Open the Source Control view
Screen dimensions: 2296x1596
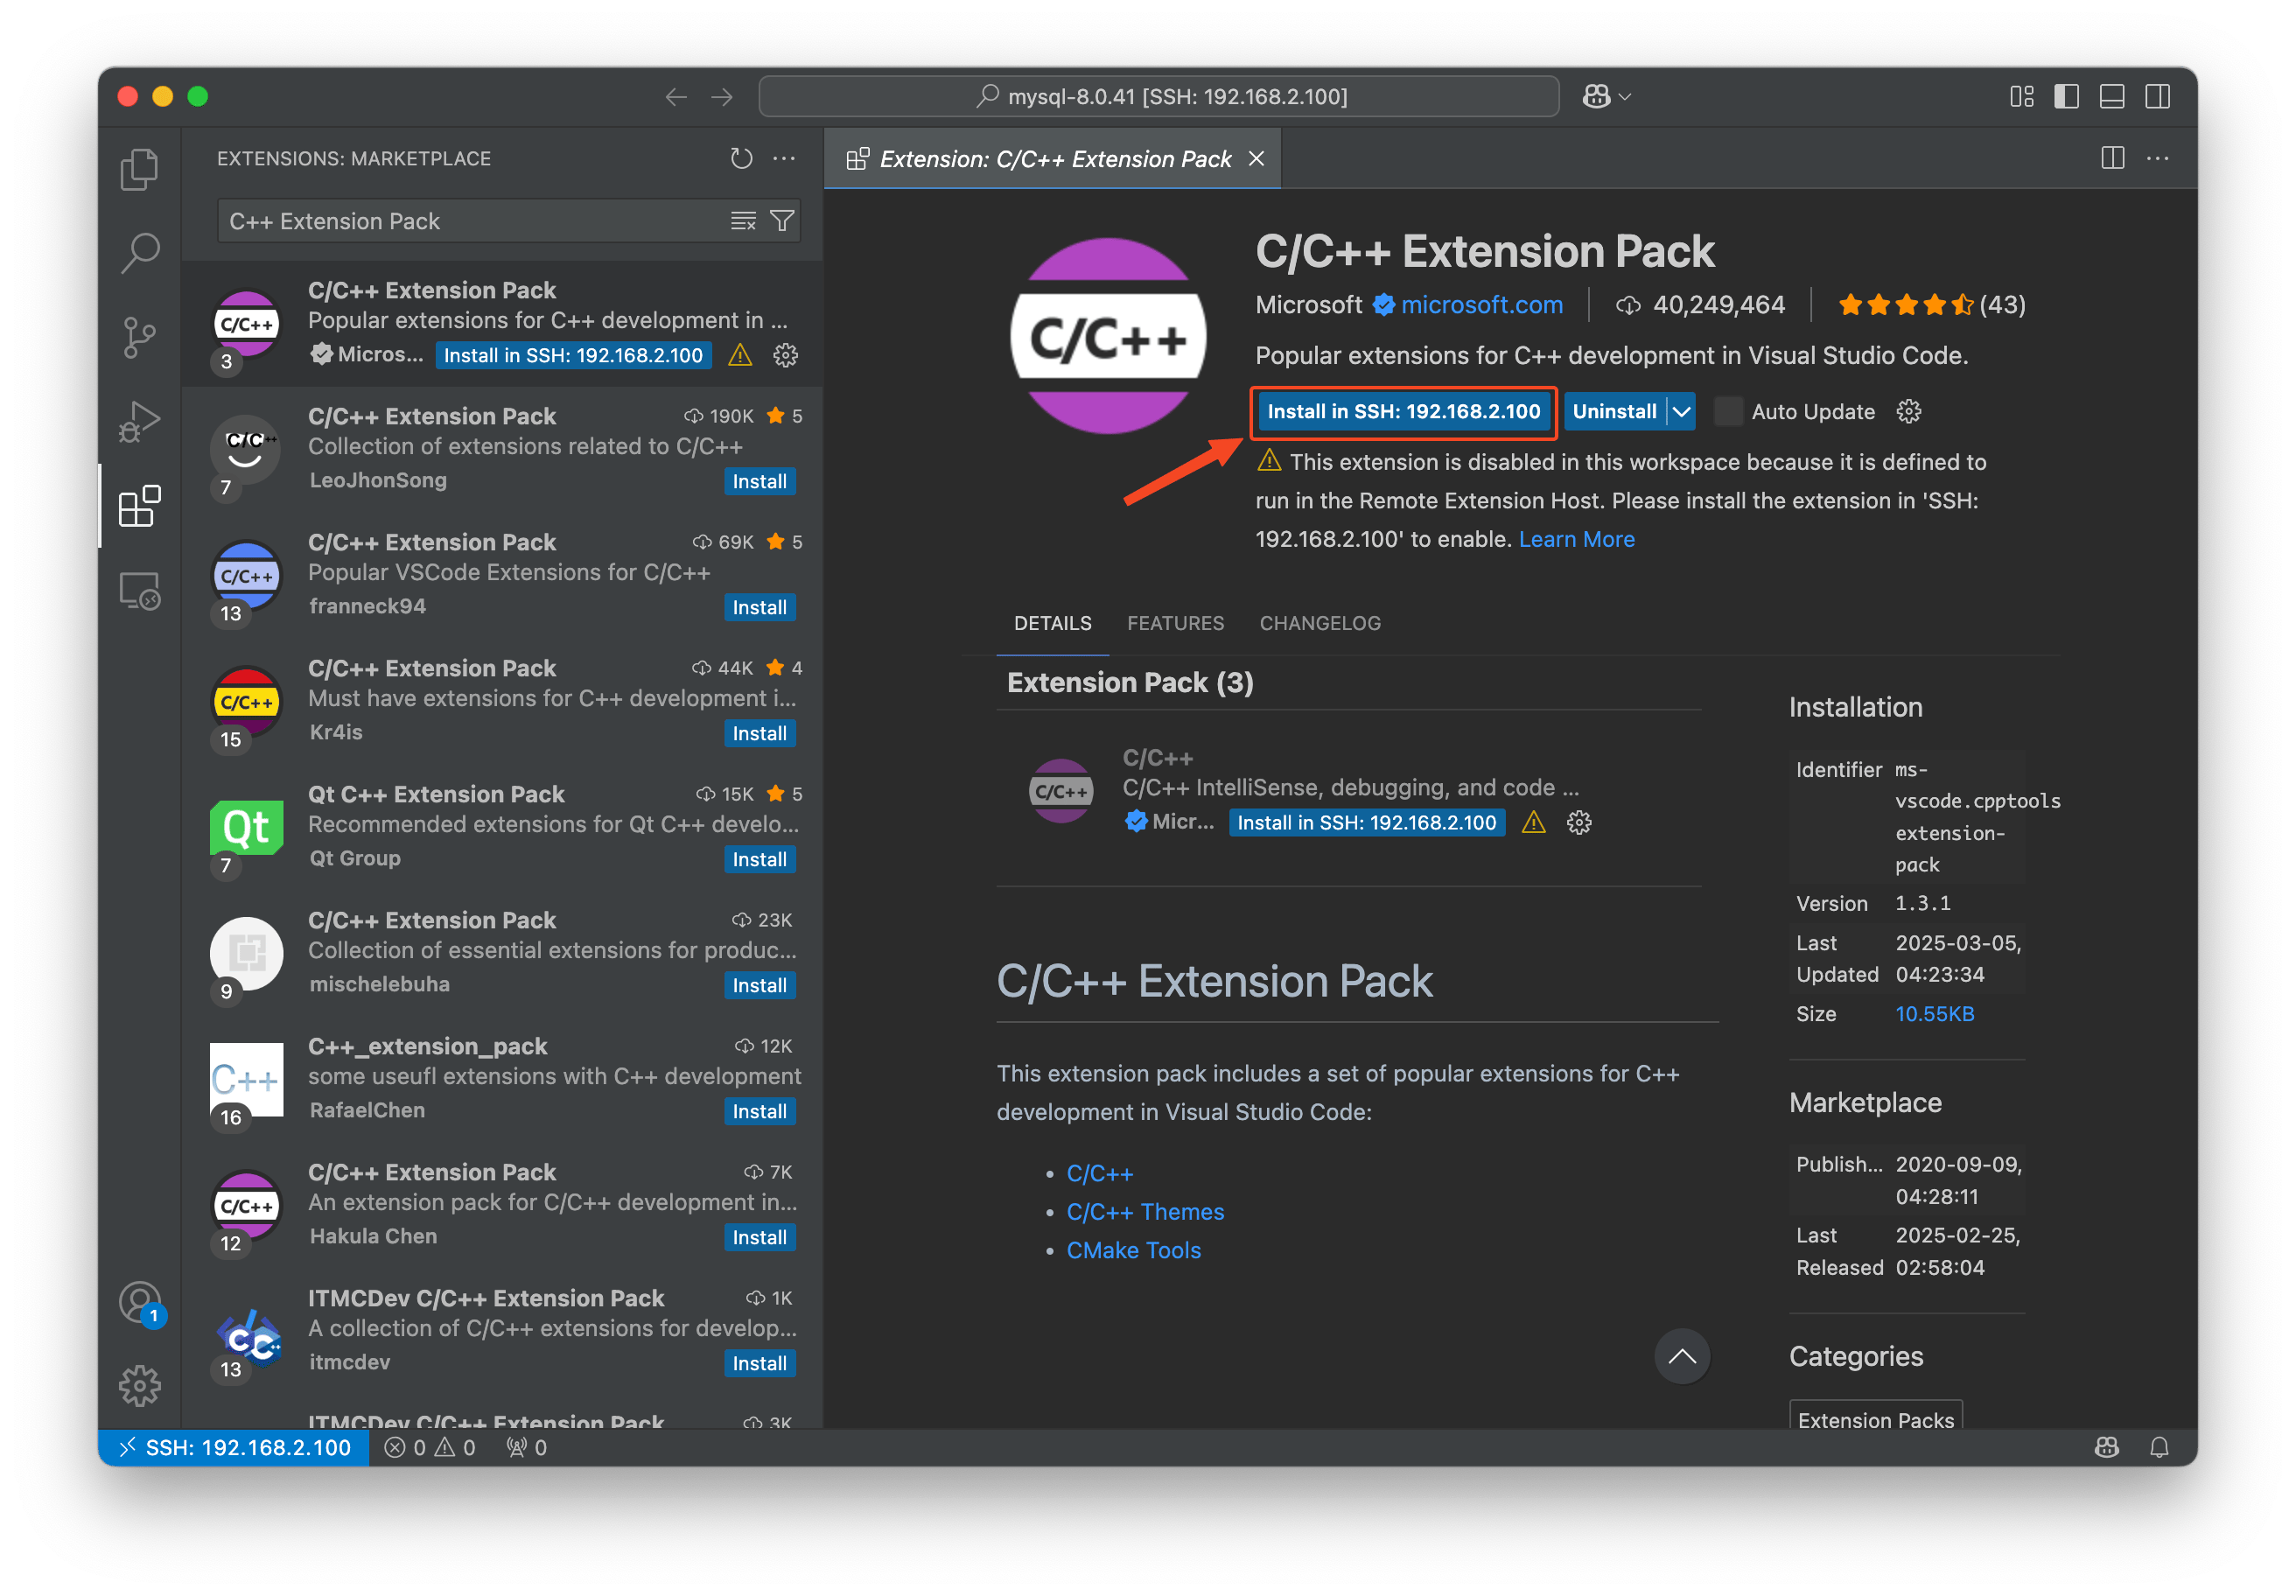pos(139,337)
